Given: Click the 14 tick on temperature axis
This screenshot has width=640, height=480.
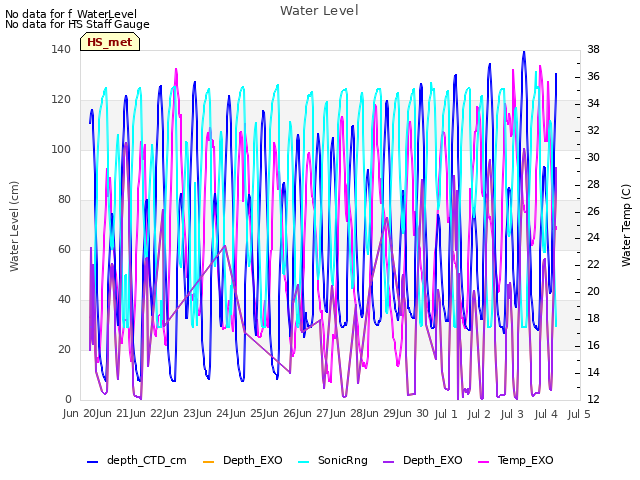Looking at the screenshot, I should coord(593,372).
